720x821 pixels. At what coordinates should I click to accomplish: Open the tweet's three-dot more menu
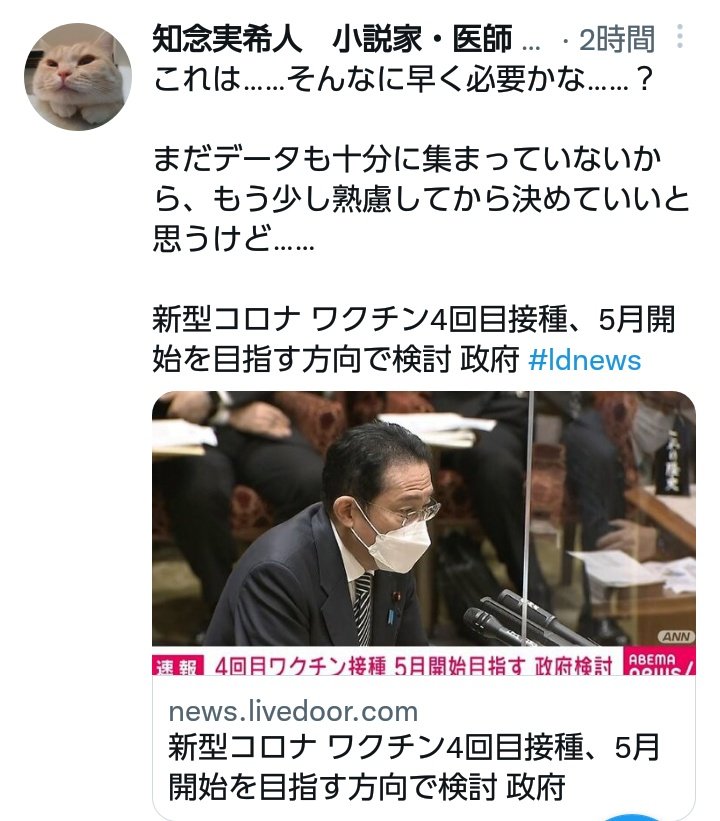[680, 37]
